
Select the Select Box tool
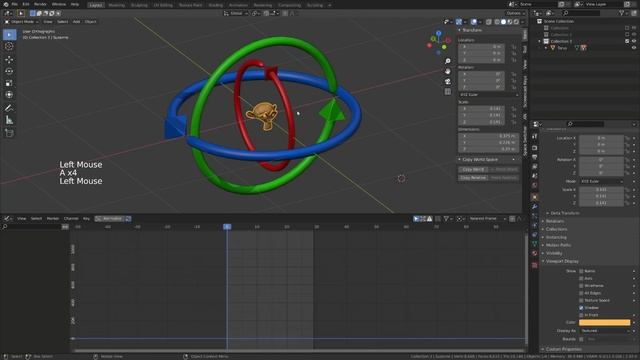click(9, 35)
